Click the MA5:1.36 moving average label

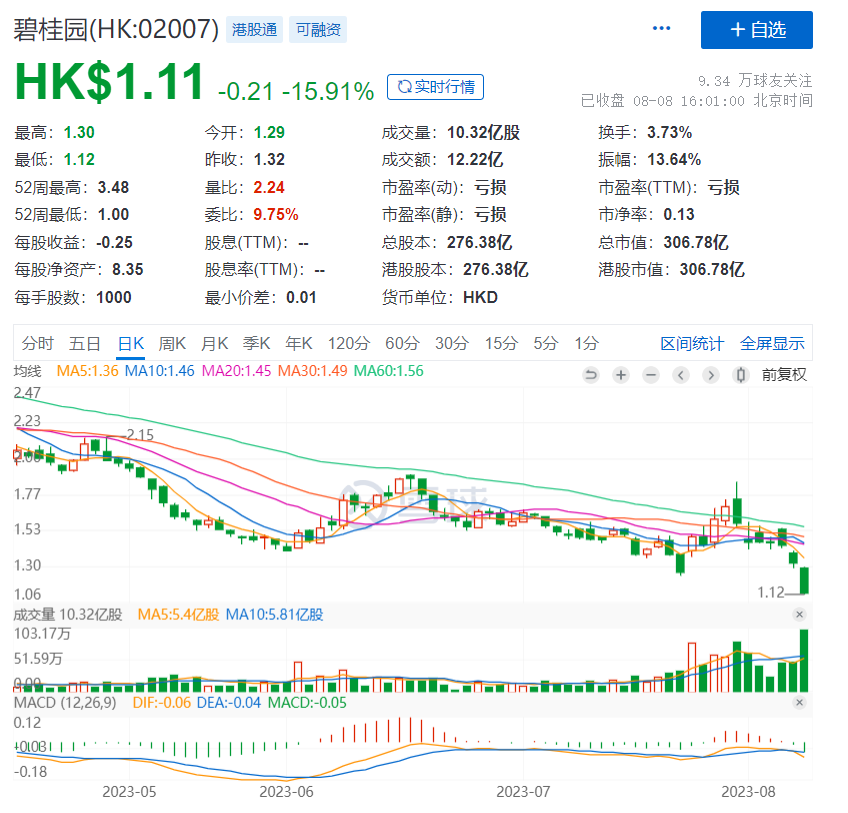coord(87,371)
